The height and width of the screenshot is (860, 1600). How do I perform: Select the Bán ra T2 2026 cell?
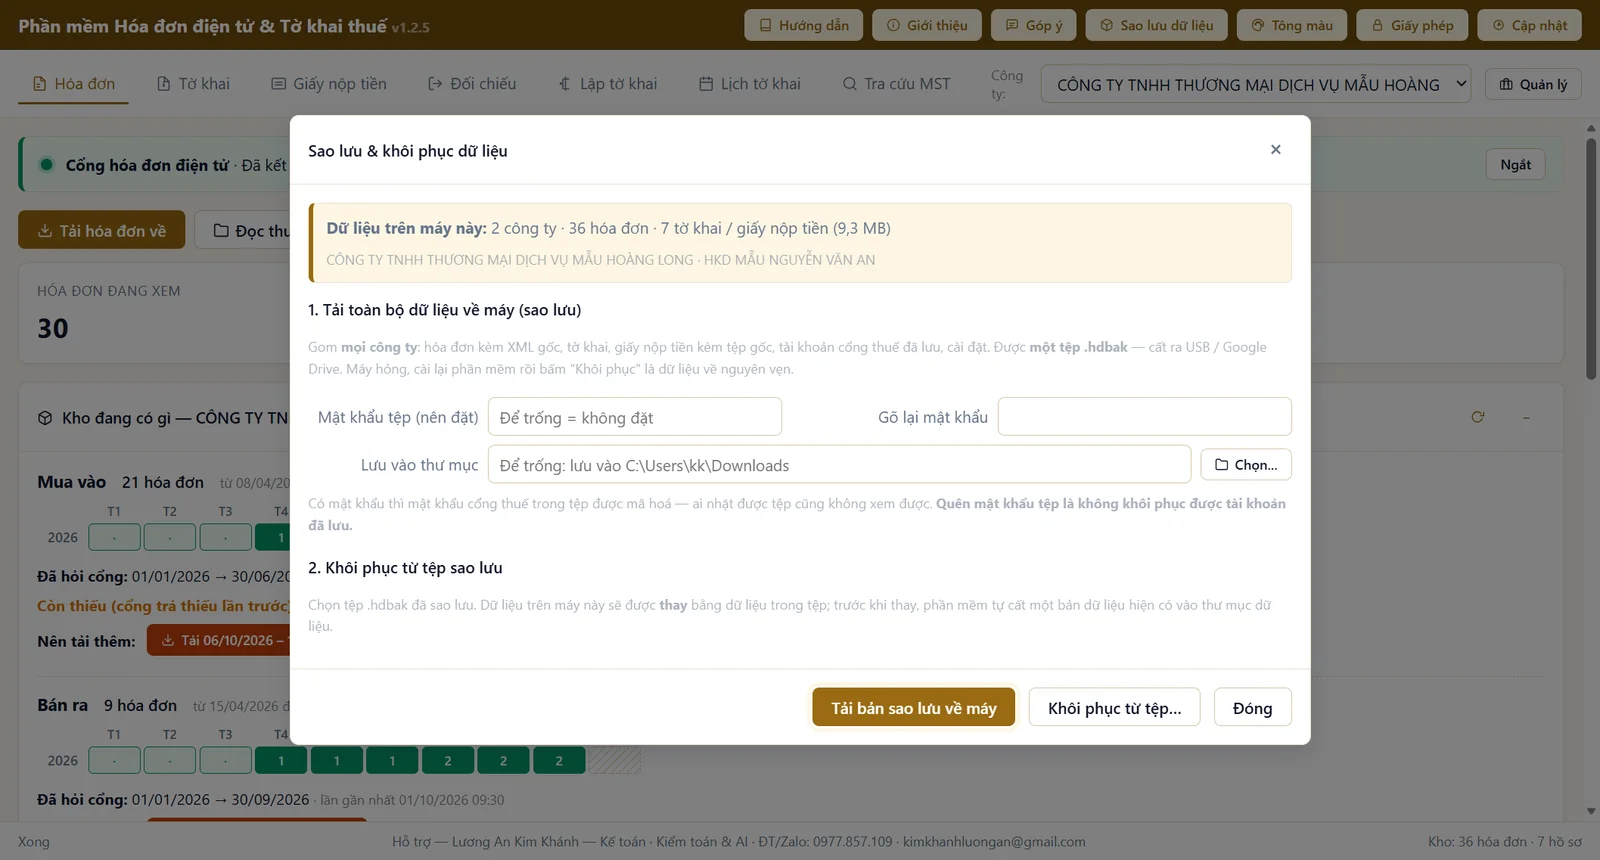[x=170, y=761]
